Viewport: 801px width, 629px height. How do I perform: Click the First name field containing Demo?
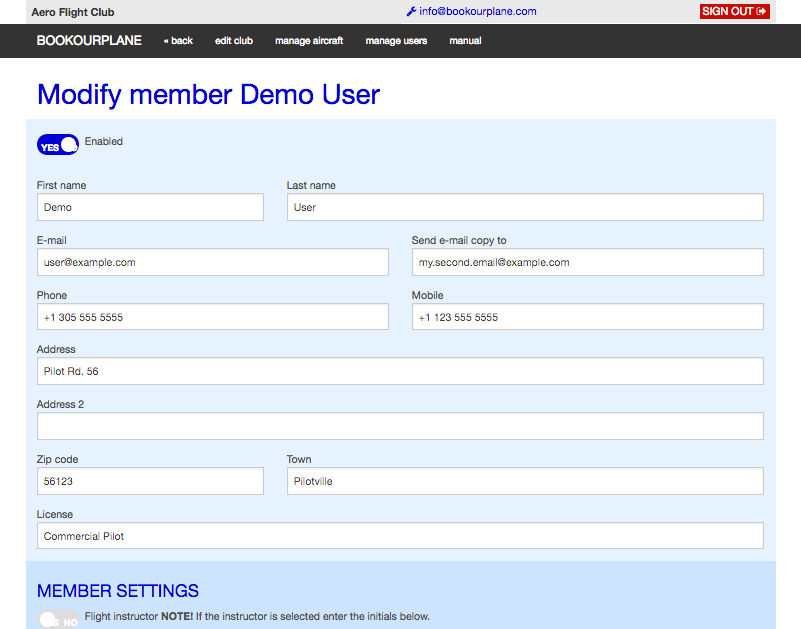point(150,207)
